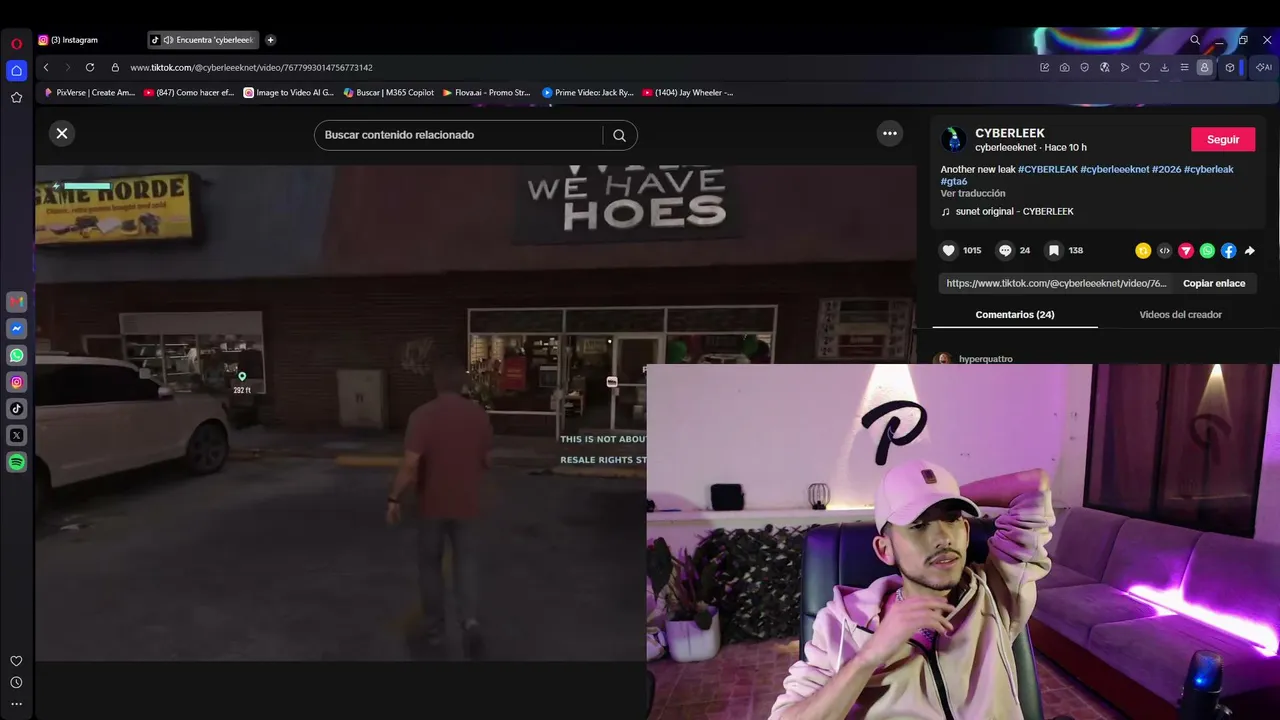Copy the link with Copiar enlace
The image size is (1280, 720).
(1214, 283)
